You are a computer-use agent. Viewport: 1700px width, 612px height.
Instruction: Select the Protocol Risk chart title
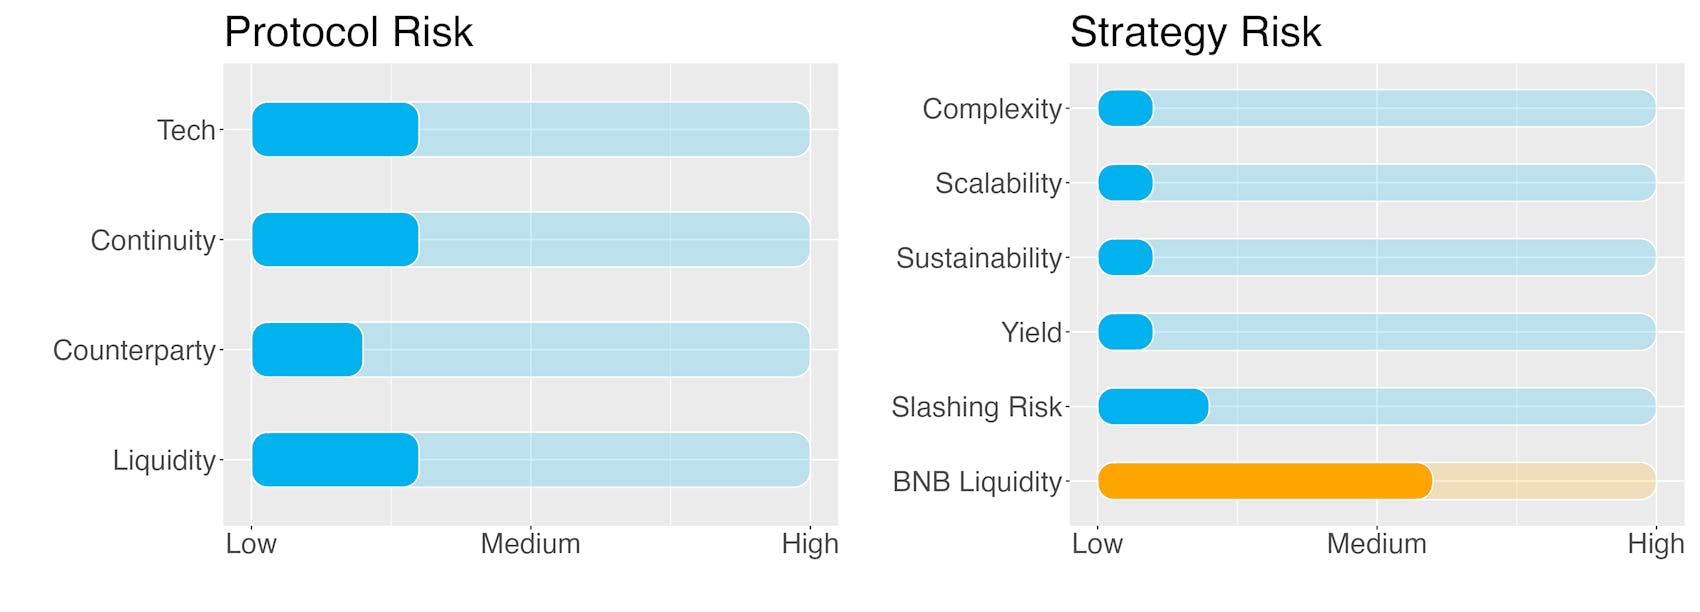click(348, 32)
